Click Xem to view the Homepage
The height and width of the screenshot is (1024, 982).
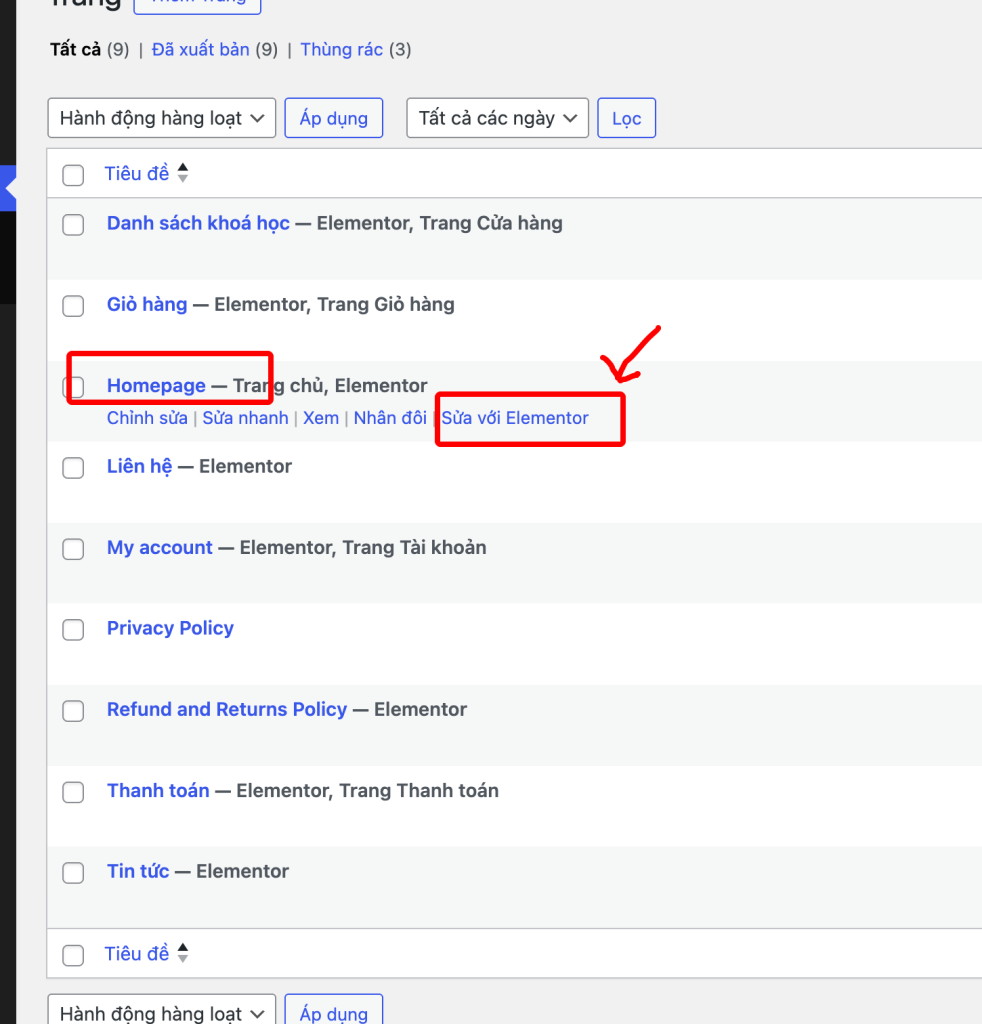(x=321, y=418)
